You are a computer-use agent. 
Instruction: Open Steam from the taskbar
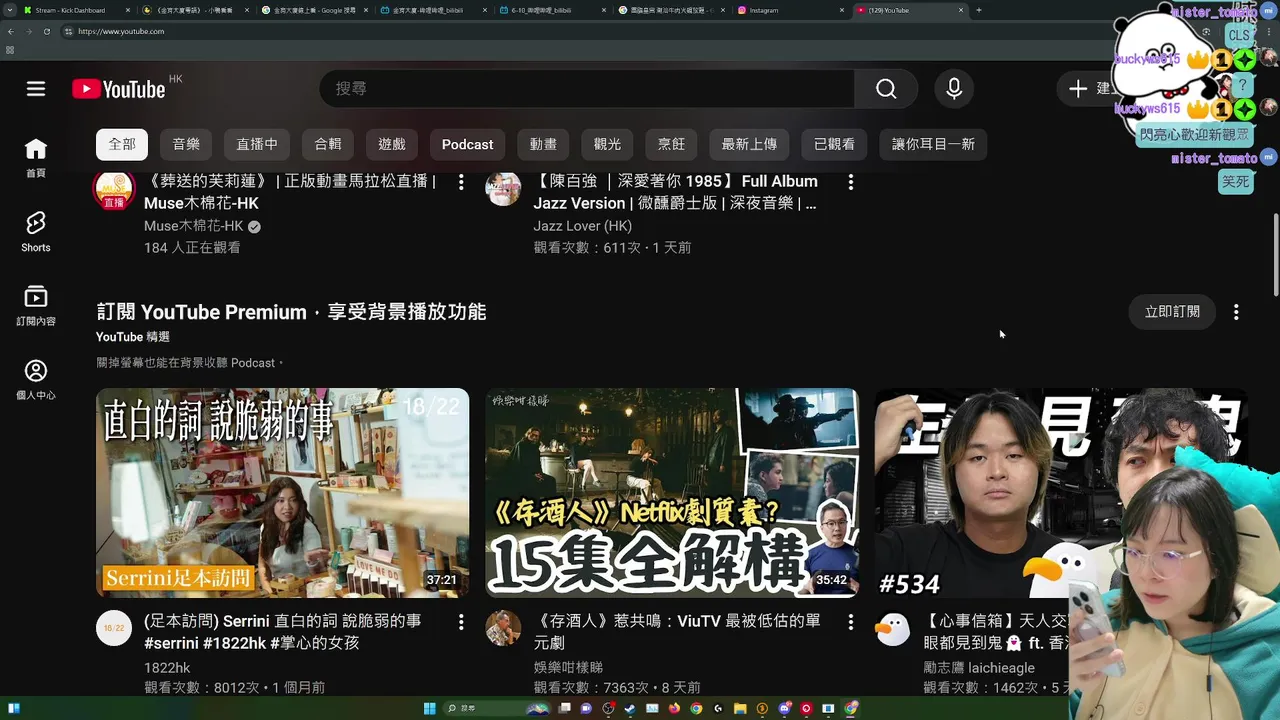(630, 708)
